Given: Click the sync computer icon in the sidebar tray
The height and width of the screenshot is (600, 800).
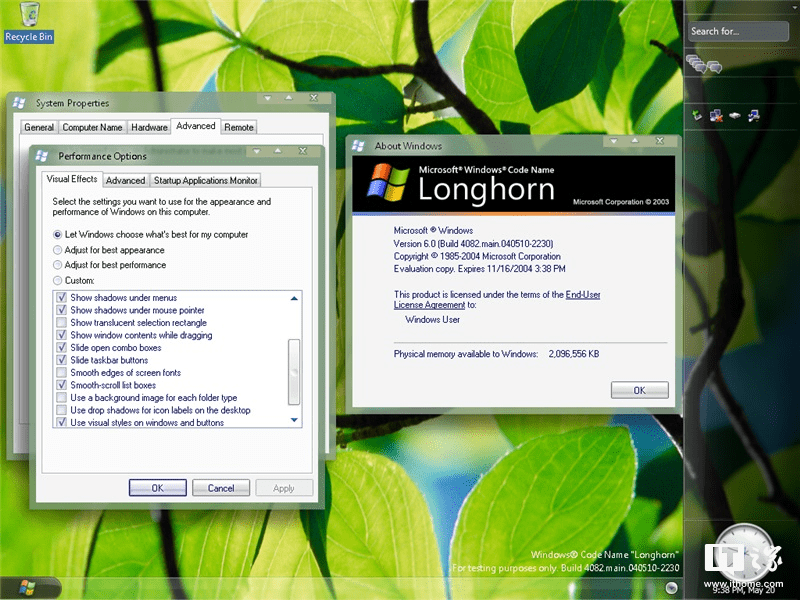Looking at the screenshot, I should tap(752, 116).
